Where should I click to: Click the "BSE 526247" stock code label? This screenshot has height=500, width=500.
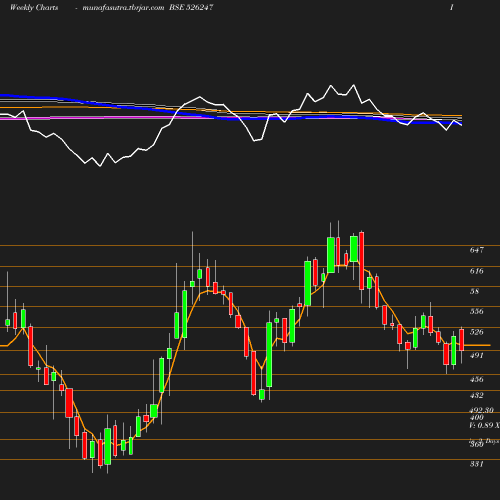[x=191, y=8]
